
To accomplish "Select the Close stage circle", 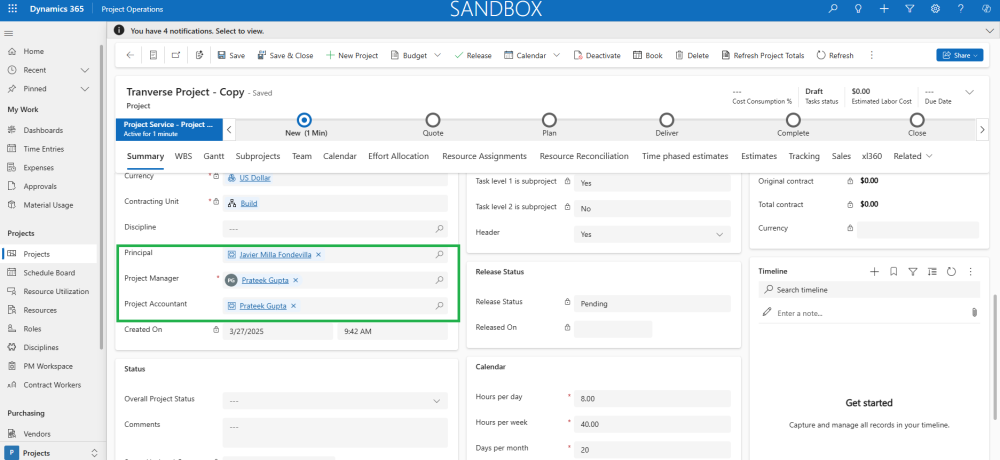I will 917,120.
